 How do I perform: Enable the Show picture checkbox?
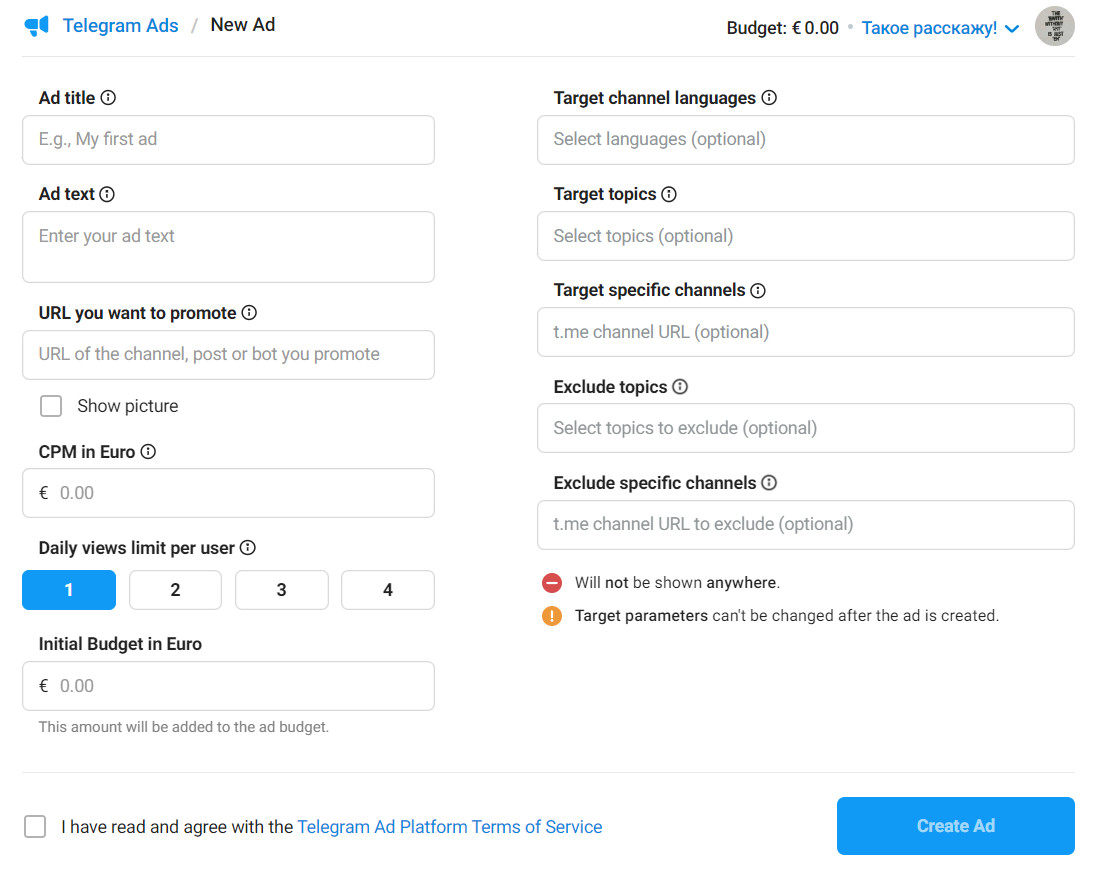51,406
